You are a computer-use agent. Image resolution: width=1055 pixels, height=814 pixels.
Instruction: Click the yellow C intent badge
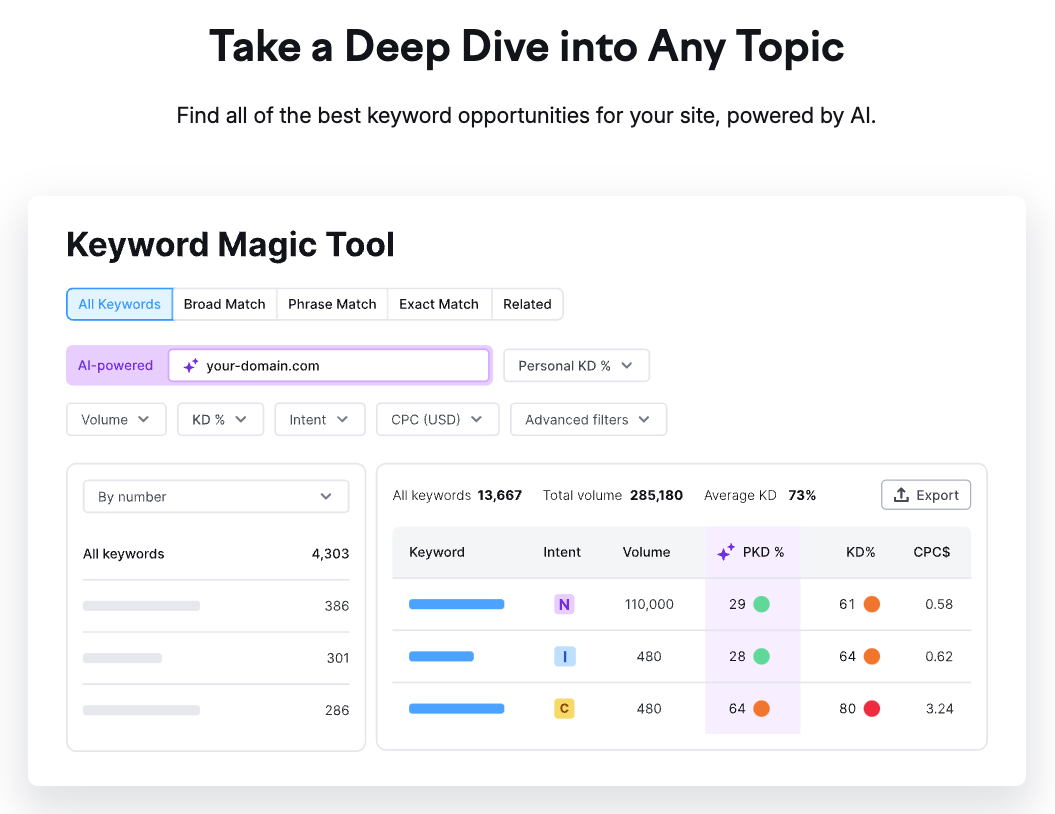[564, 709]
